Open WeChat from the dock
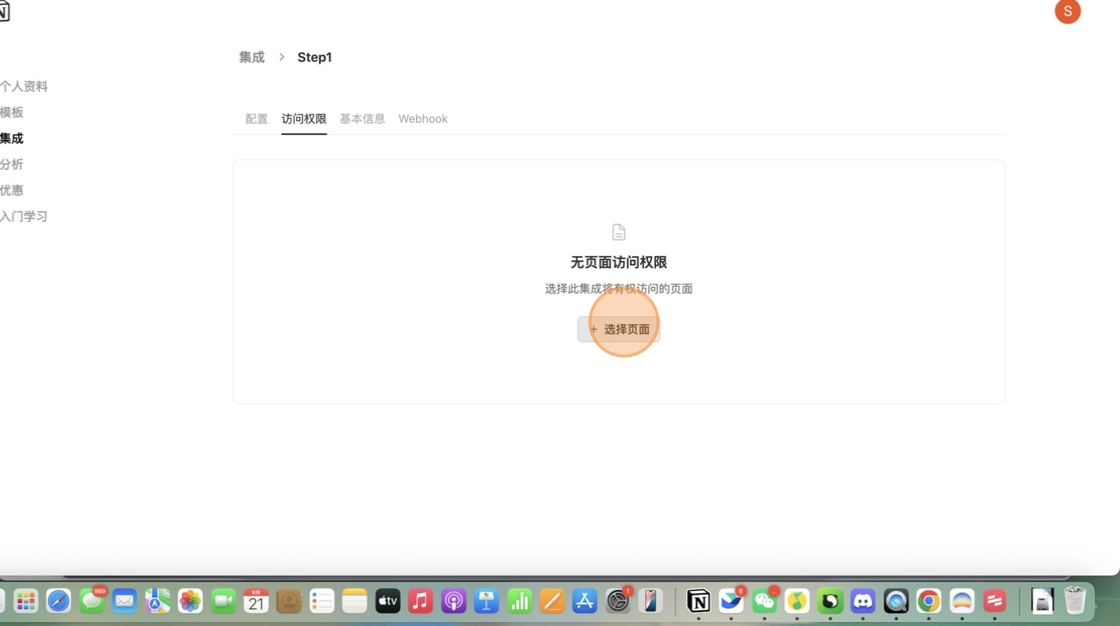The image size is (1120, 626). (764, 601)
